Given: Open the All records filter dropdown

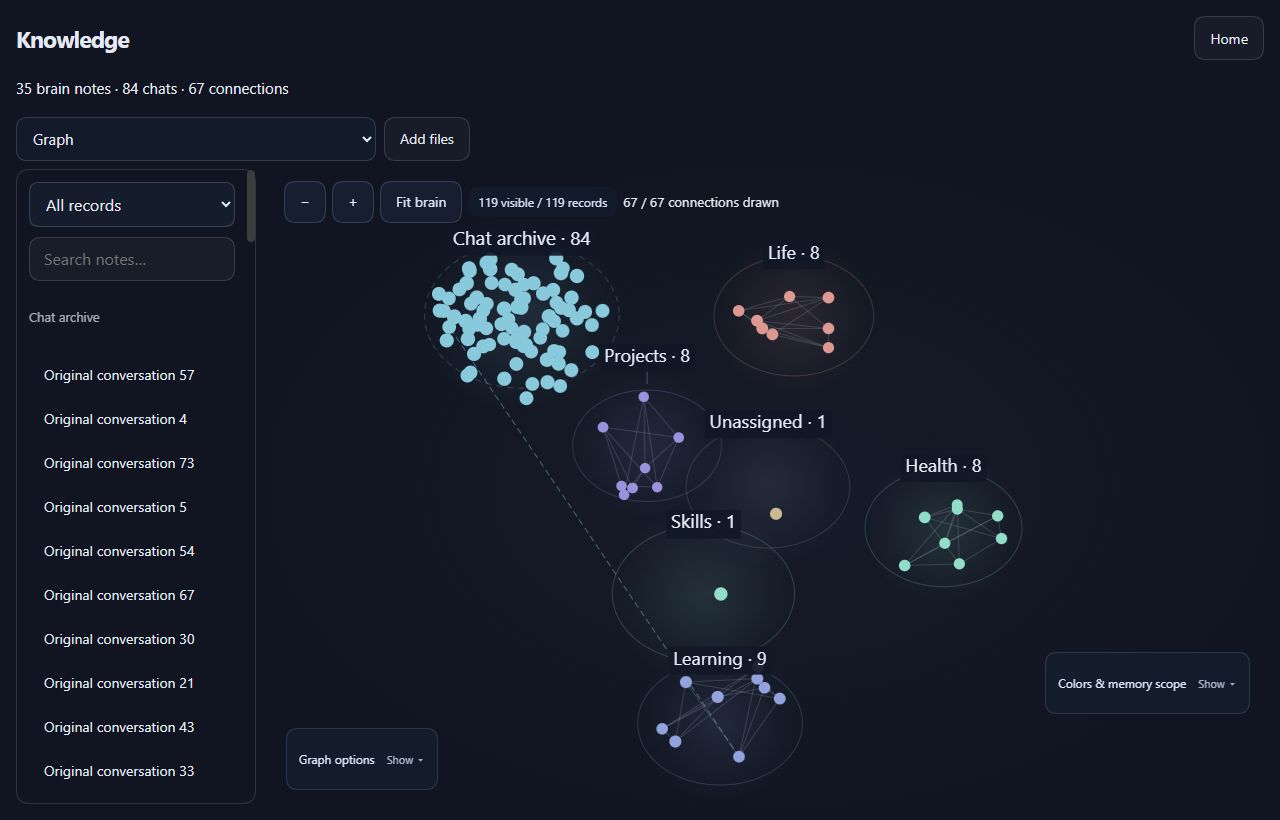Looking at the screenshot, I should click(132, 205).
